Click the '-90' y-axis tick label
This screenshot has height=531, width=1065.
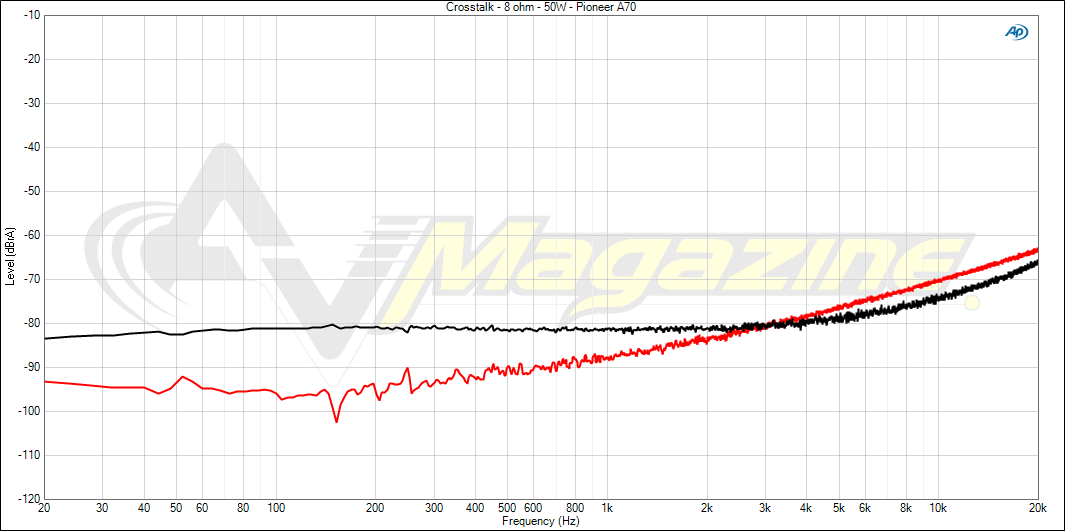click(x=31, y=367)
